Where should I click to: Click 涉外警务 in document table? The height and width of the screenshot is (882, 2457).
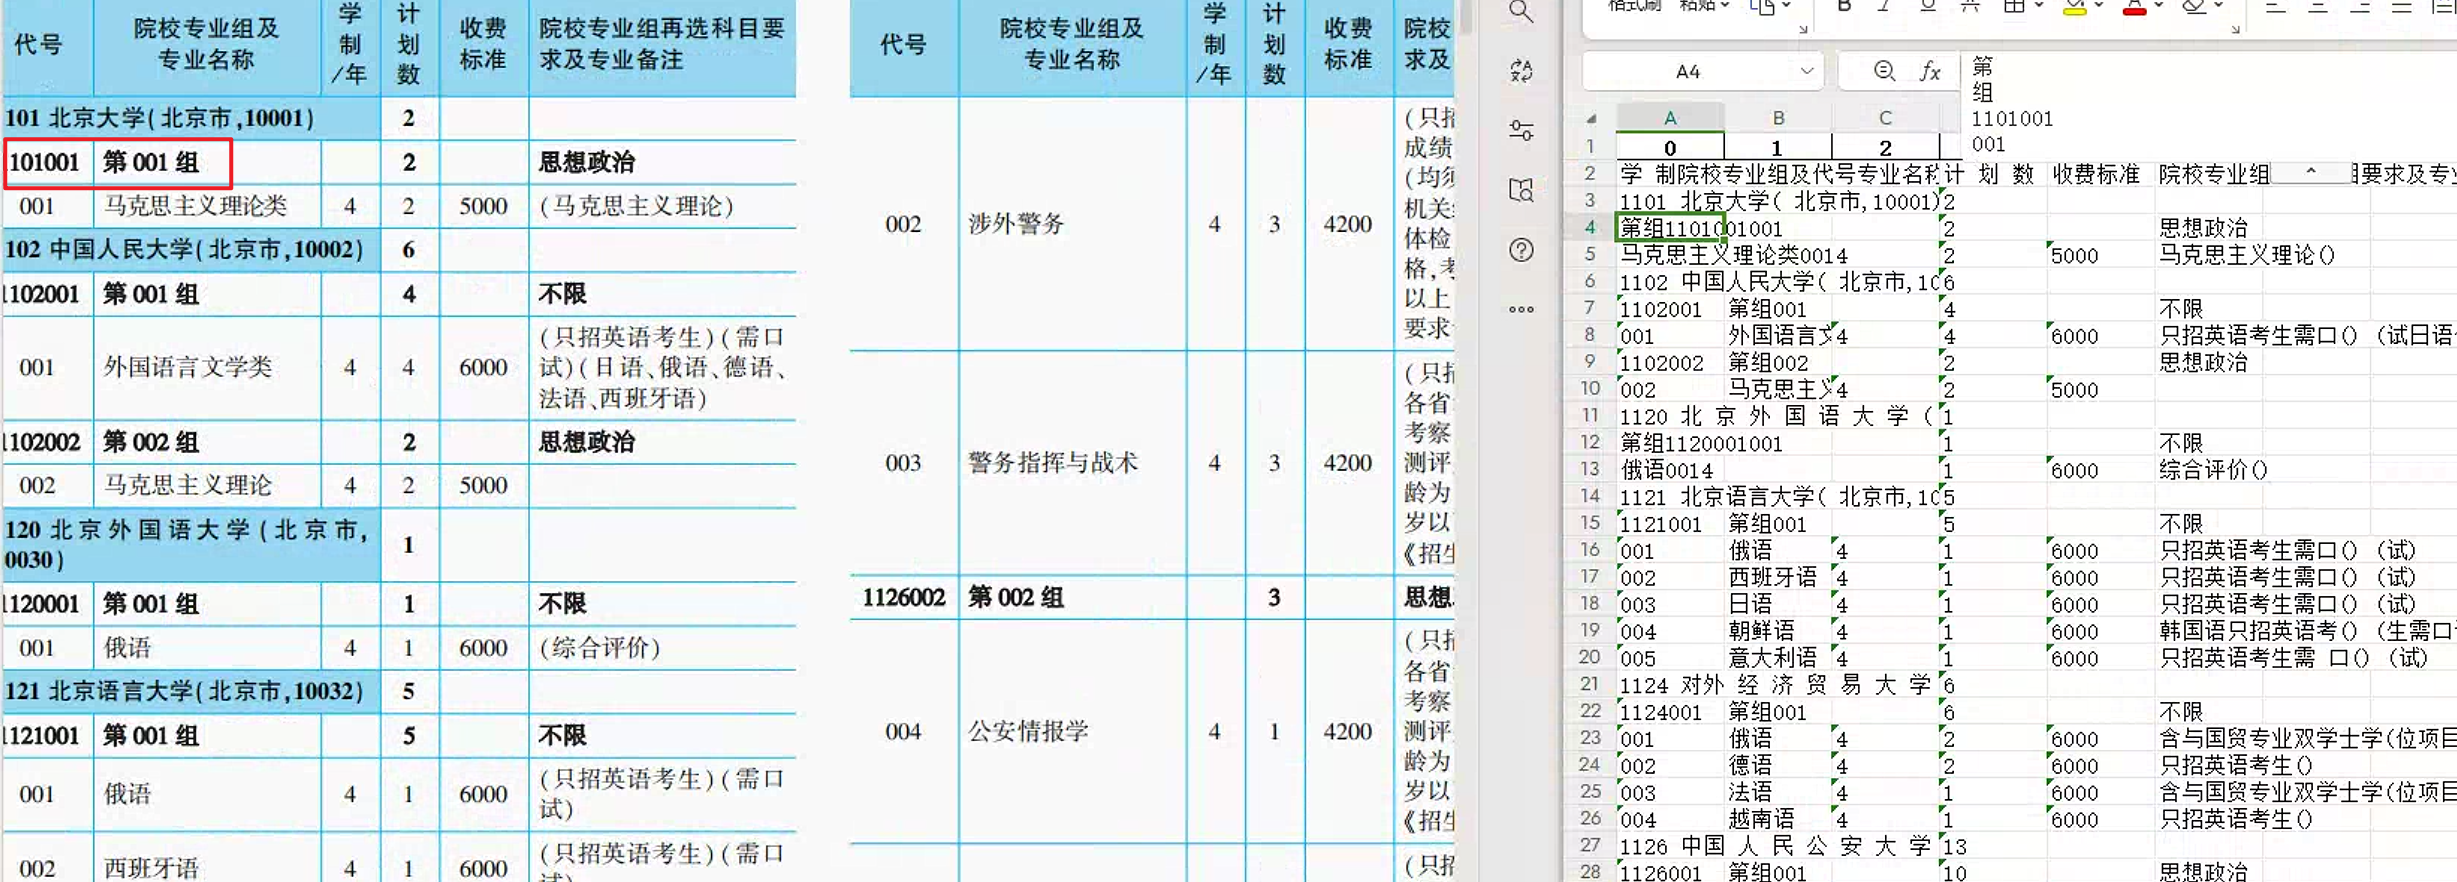coord(1016,223)
